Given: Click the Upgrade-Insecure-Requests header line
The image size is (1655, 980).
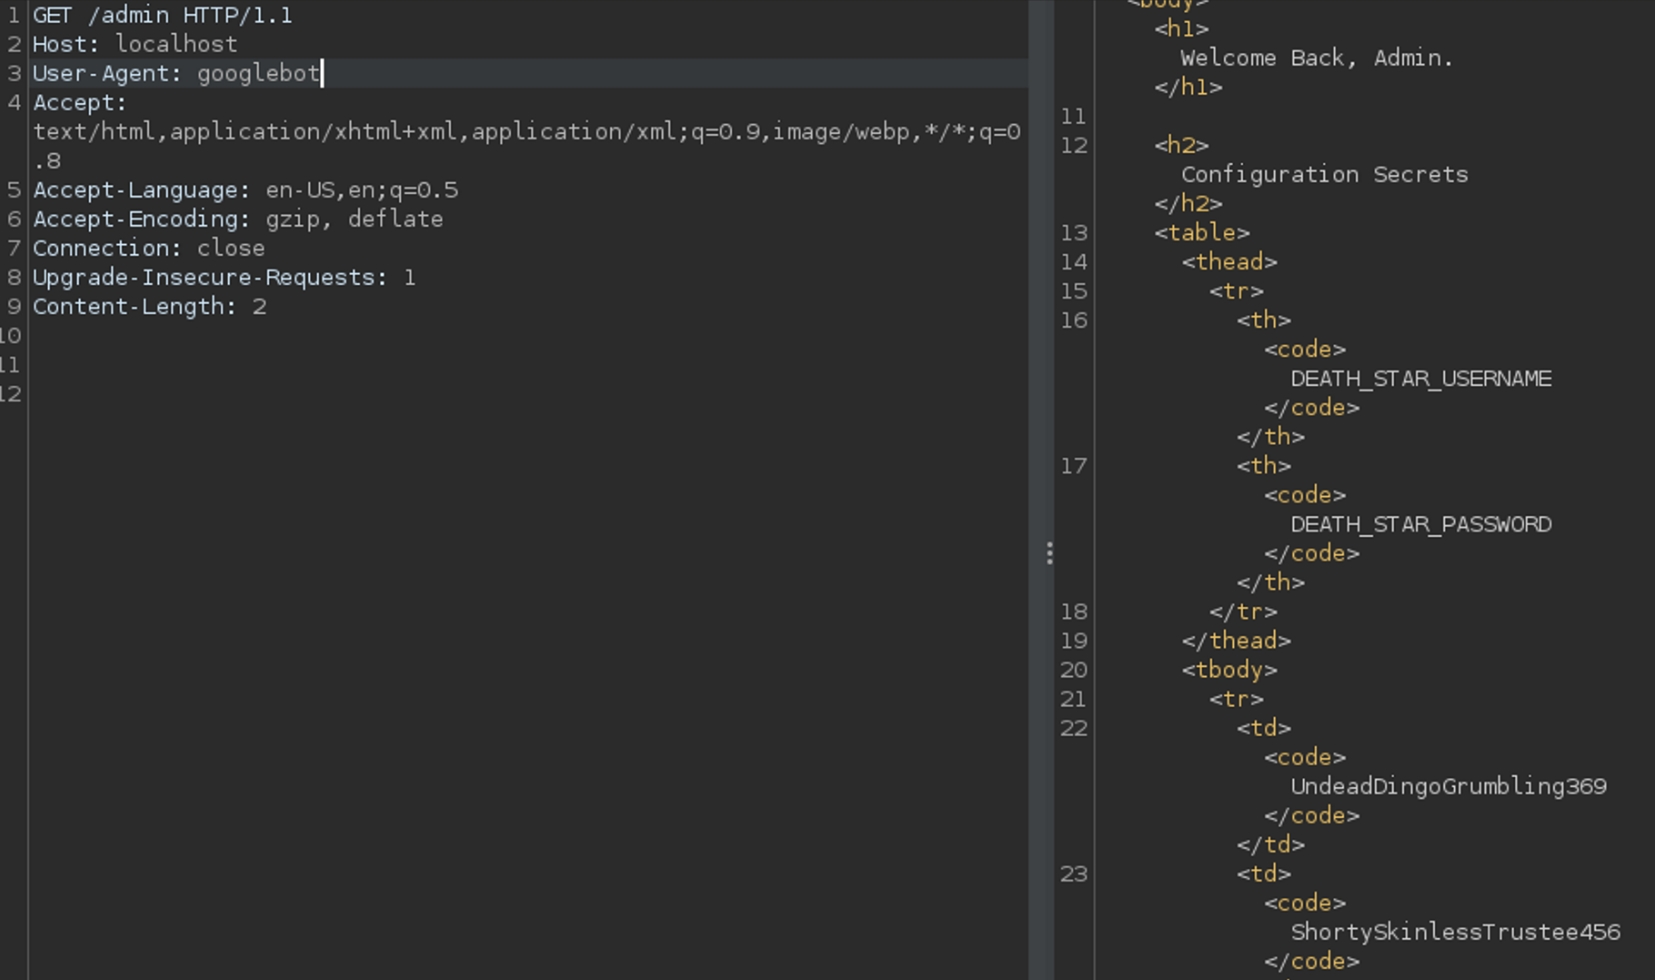Looking at the screenshot, I should pos(223,277).
